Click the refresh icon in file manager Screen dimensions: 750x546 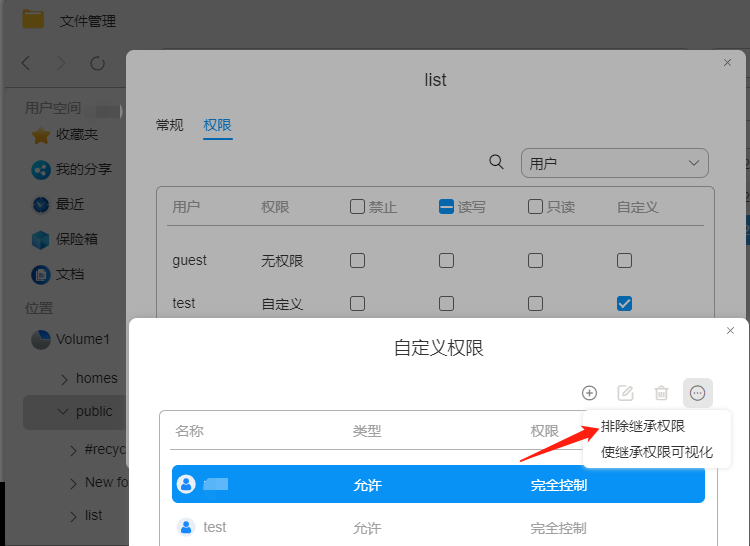[x=97, y=63]
